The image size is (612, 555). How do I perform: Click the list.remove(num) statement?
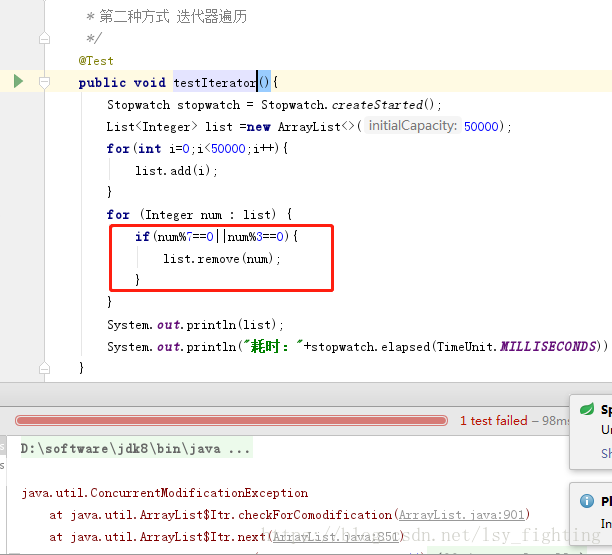pyautogui.click(x=222, y=259)
